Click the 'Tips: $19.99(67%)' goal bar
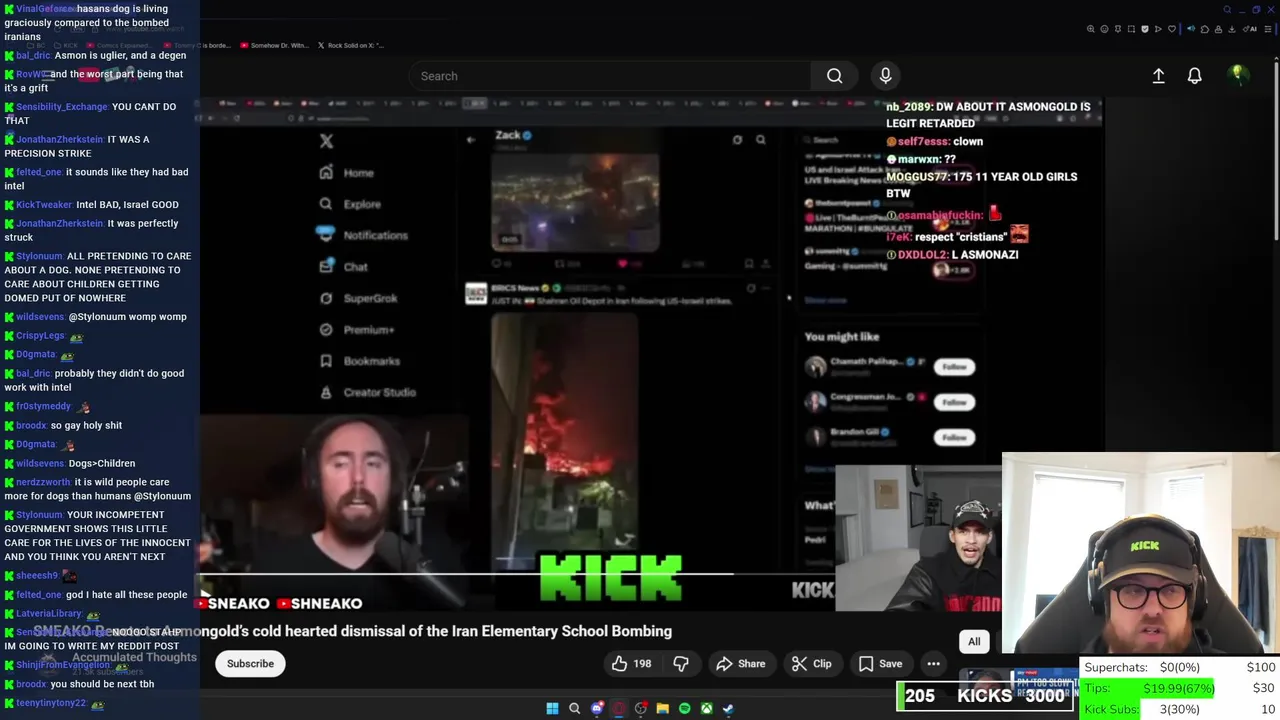This screenshot has height=720, width=1280. (1179, 688)
